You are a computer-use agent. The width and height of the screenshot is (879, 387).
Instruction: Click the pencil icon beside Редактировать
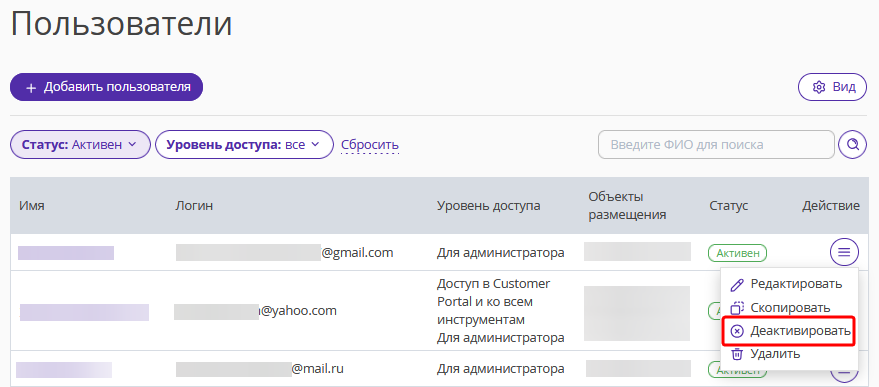tap(738, 284)
